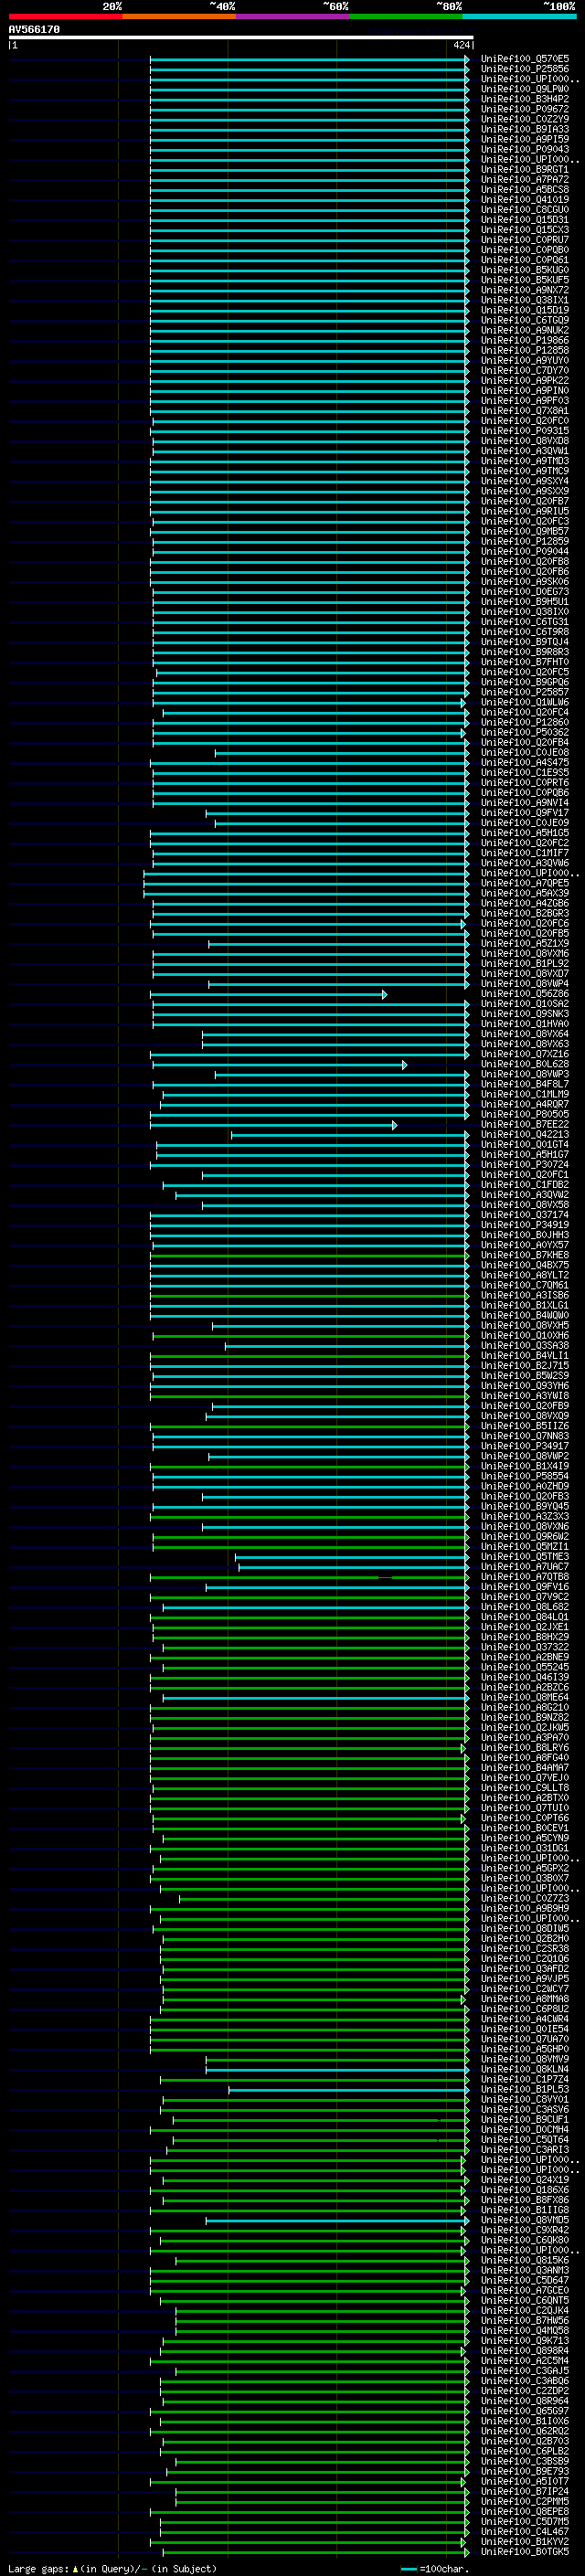Select the UniRef100_A5BCS8 label
Viewport: 585px width, 2576px height.
click(525, 189)
